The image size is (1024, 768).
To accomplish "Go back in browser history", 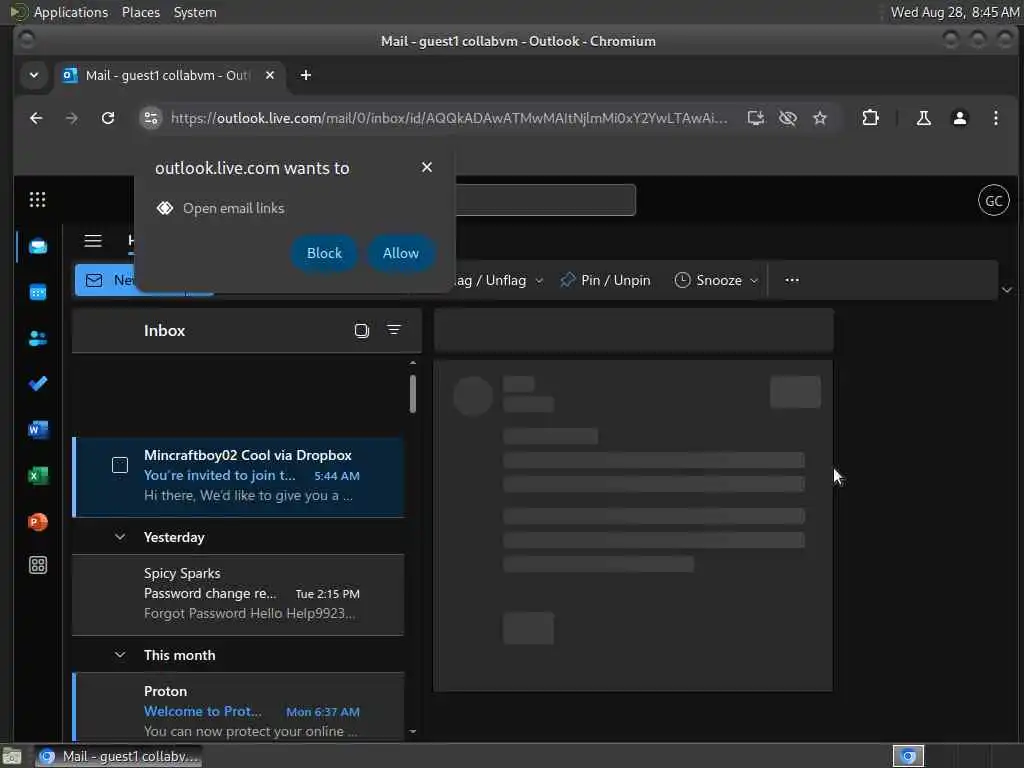I will pyautogui.click(x=37, y=118).
